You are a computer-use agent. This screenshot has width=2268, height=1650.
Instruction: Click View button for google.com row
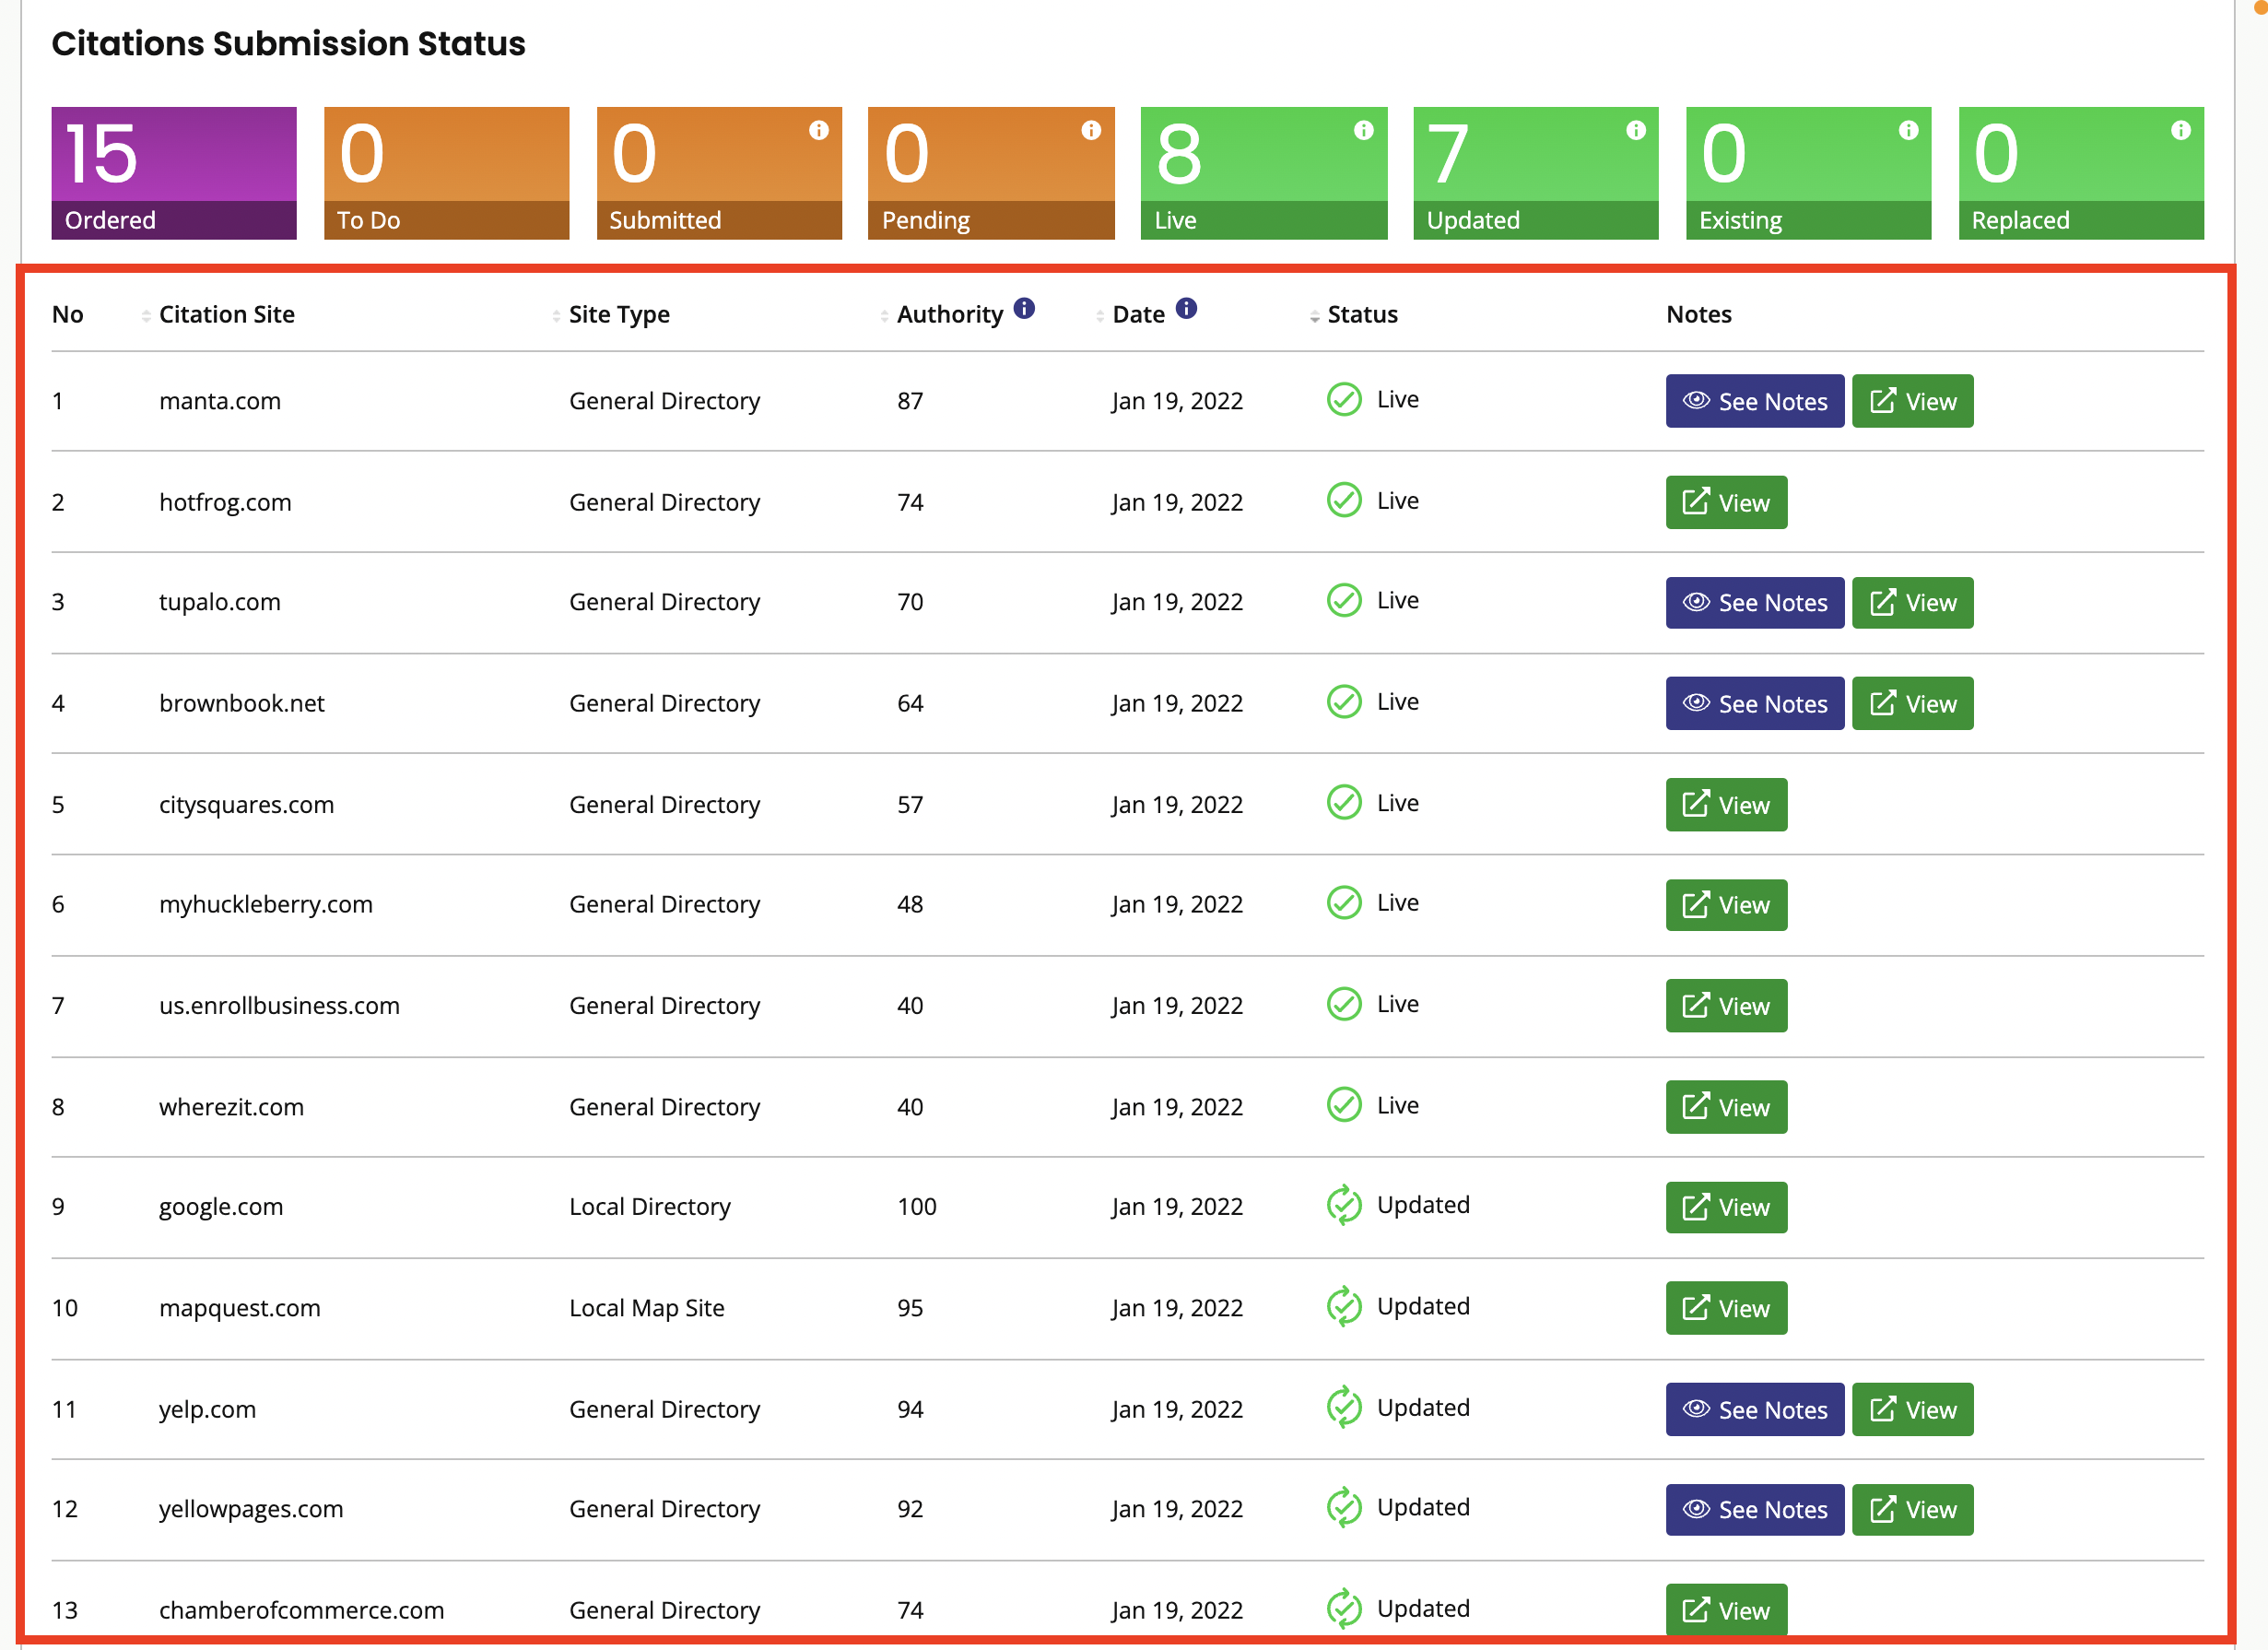(x=1725, y=1207)
